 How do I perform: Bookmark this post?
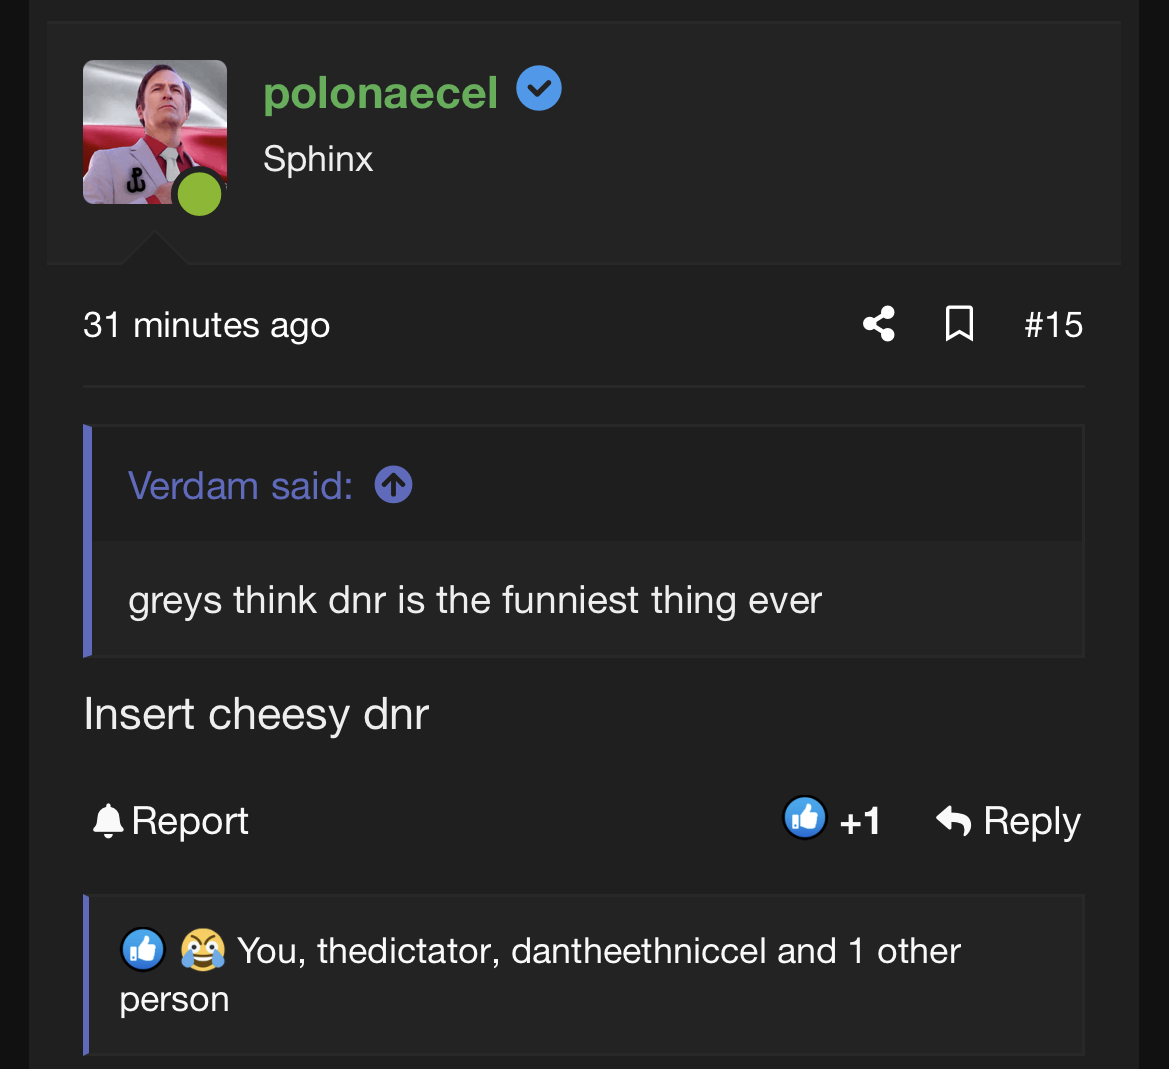click(959, 323)
